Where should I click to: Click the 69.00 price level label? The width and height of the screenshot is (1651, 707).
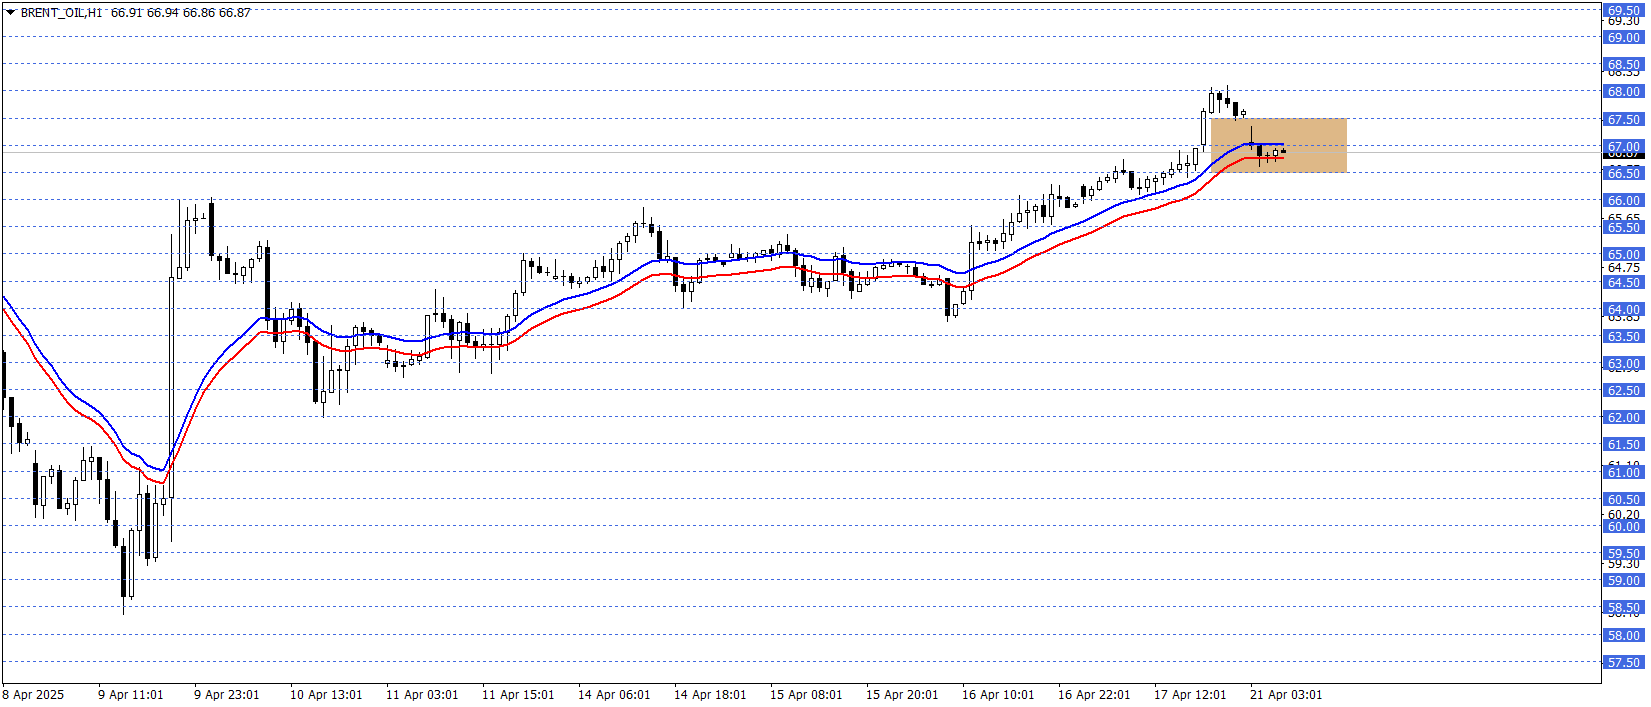point(1624,37)
